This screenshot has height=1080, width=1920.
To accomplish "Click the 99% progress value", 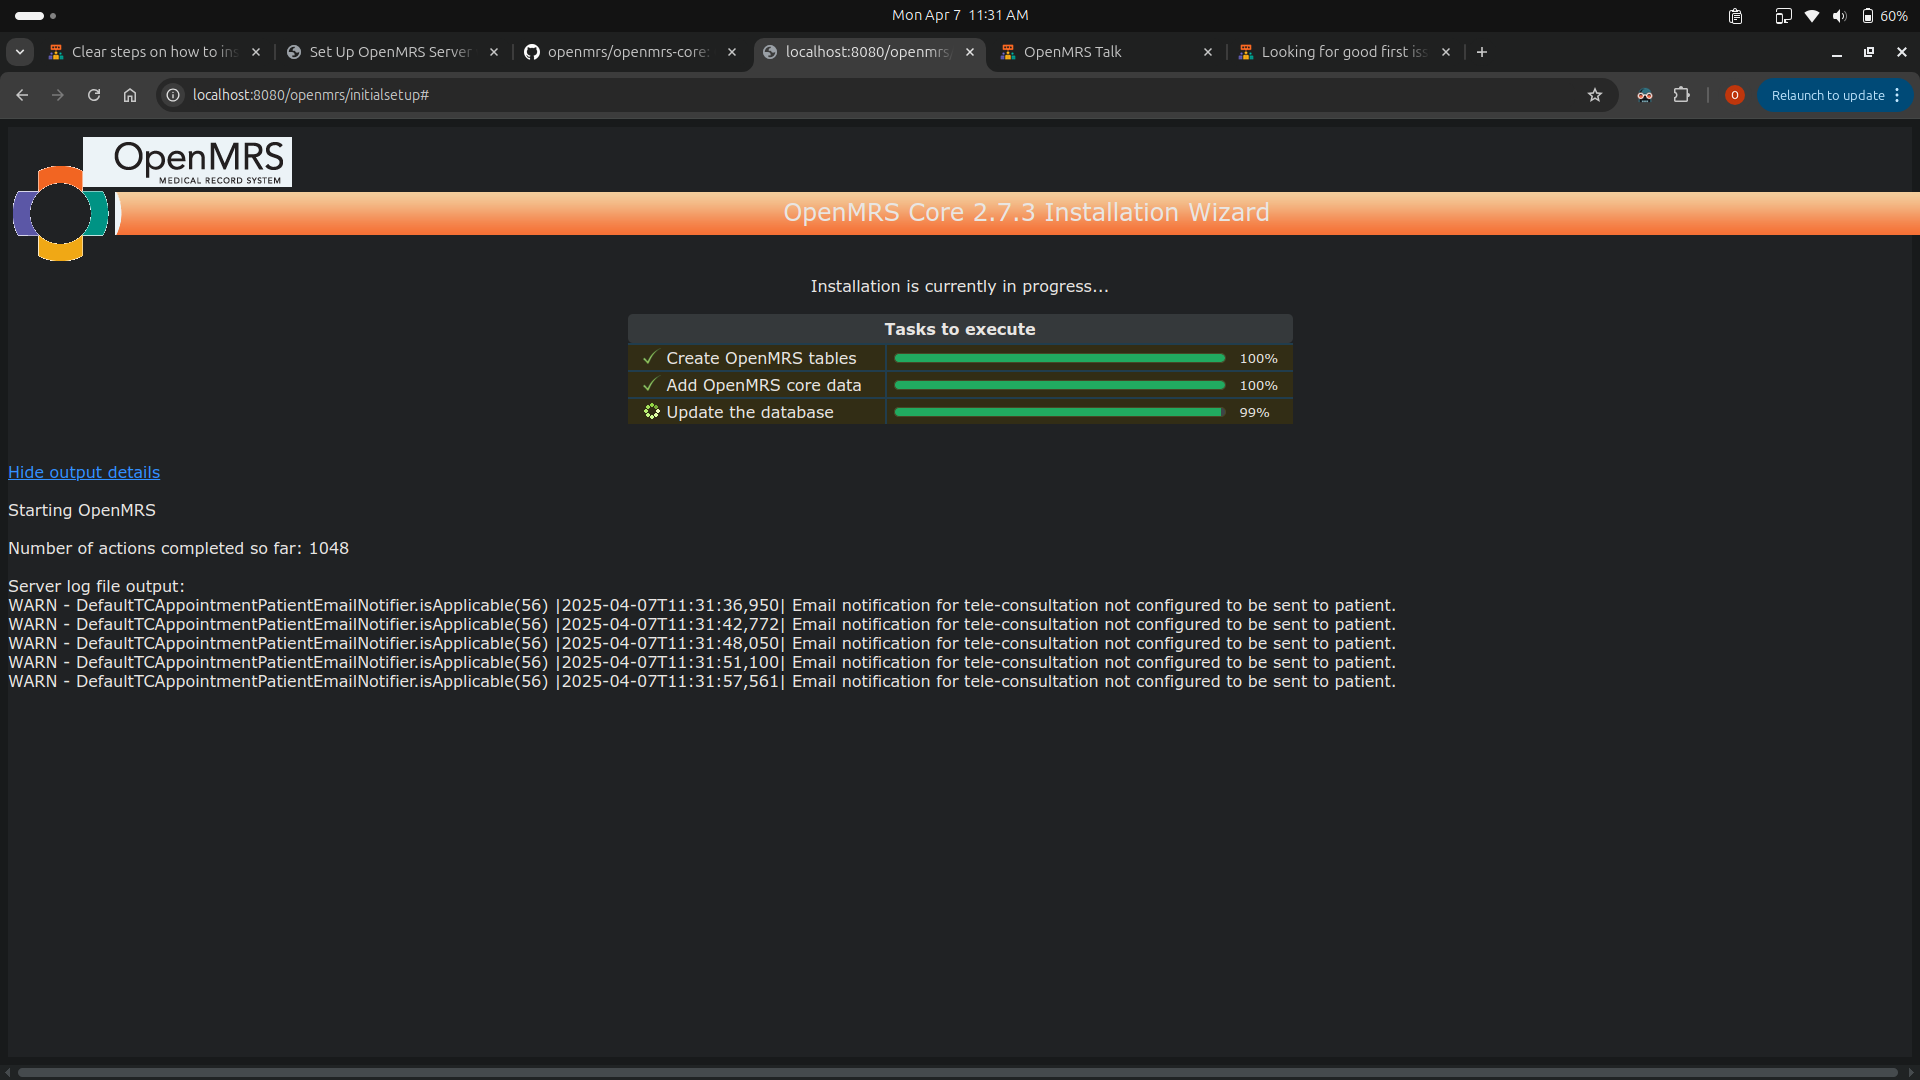I will (1254, 412).
